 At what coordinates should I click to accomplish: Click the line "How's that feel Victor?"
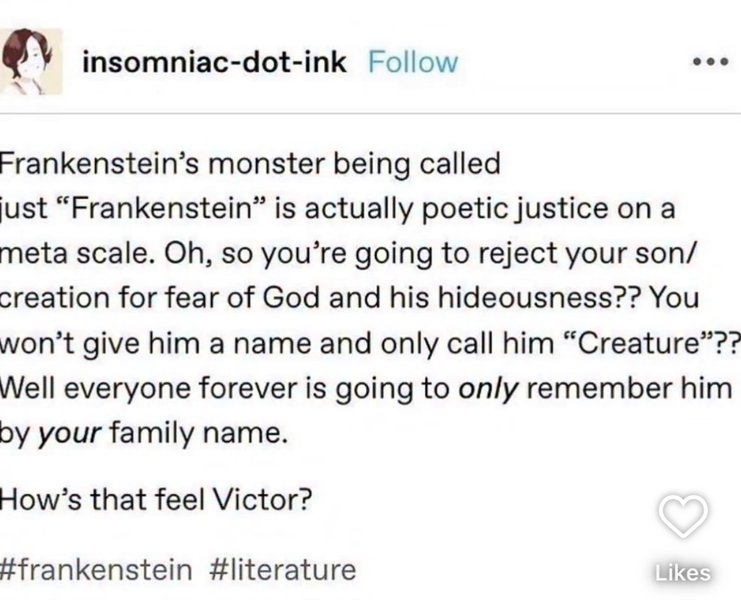tap(156, 499)
